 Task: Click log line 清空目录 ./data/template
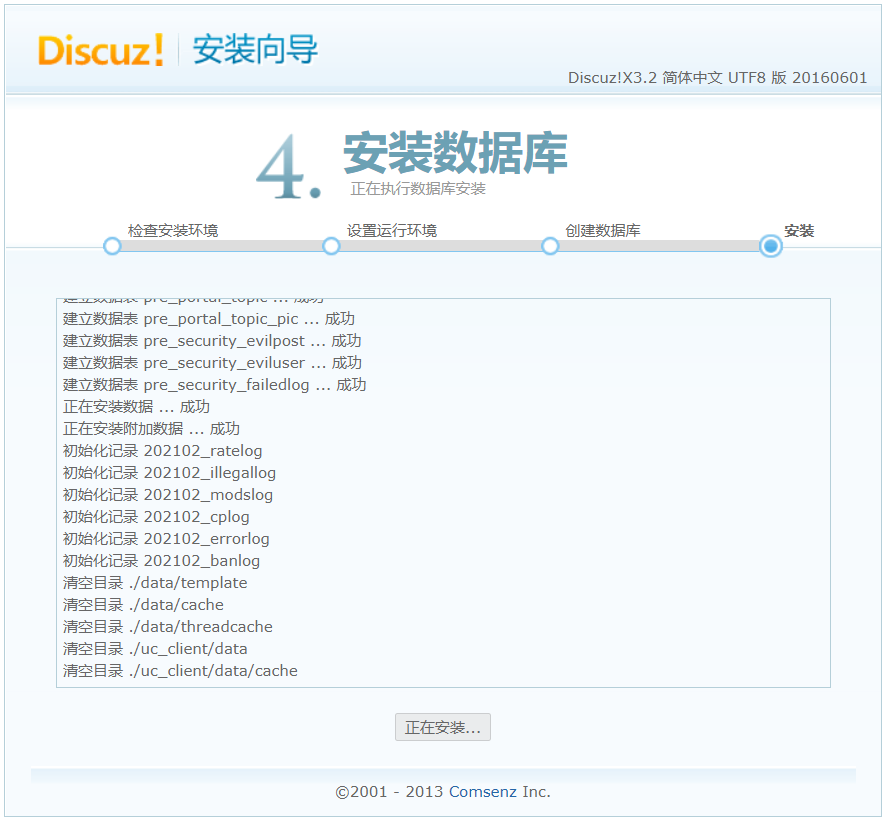155,583
